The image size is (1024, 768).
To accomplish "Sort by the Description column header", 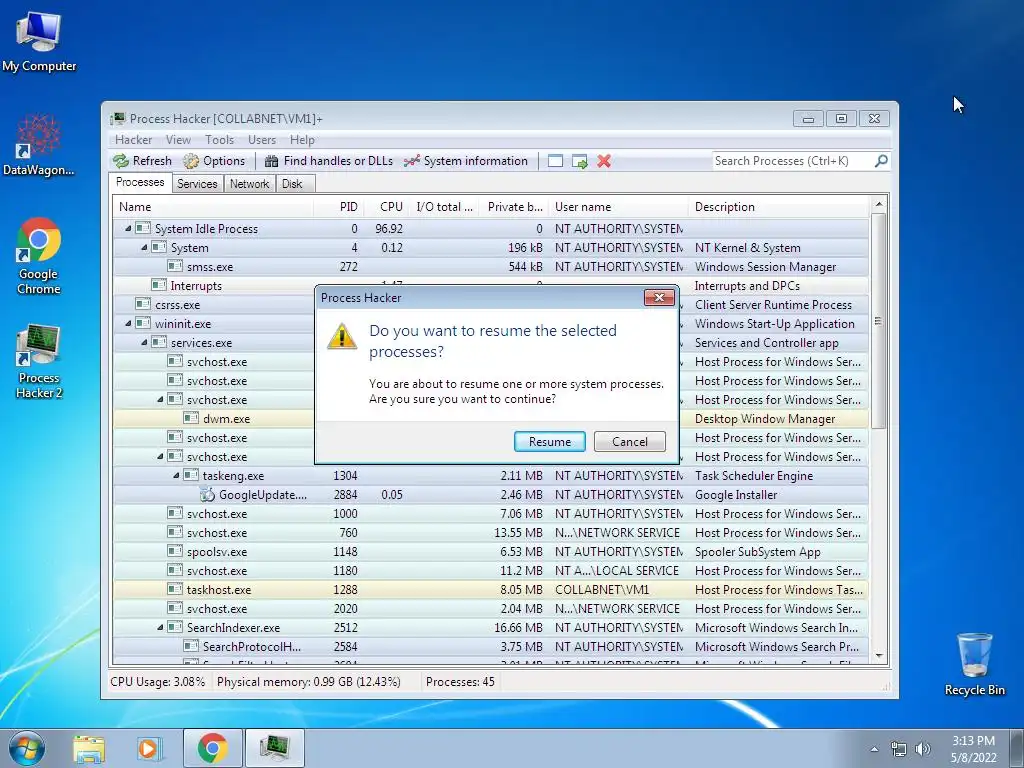I will point(778,206).
